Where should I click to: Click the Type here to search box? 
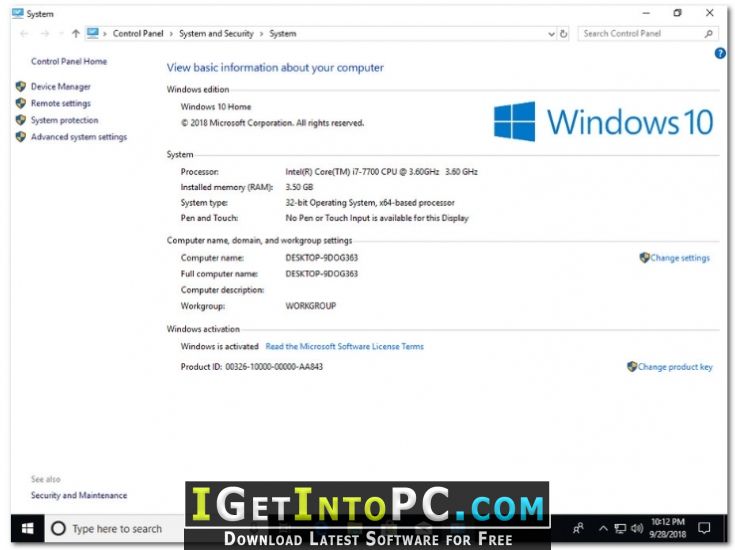tap(115, 529)
